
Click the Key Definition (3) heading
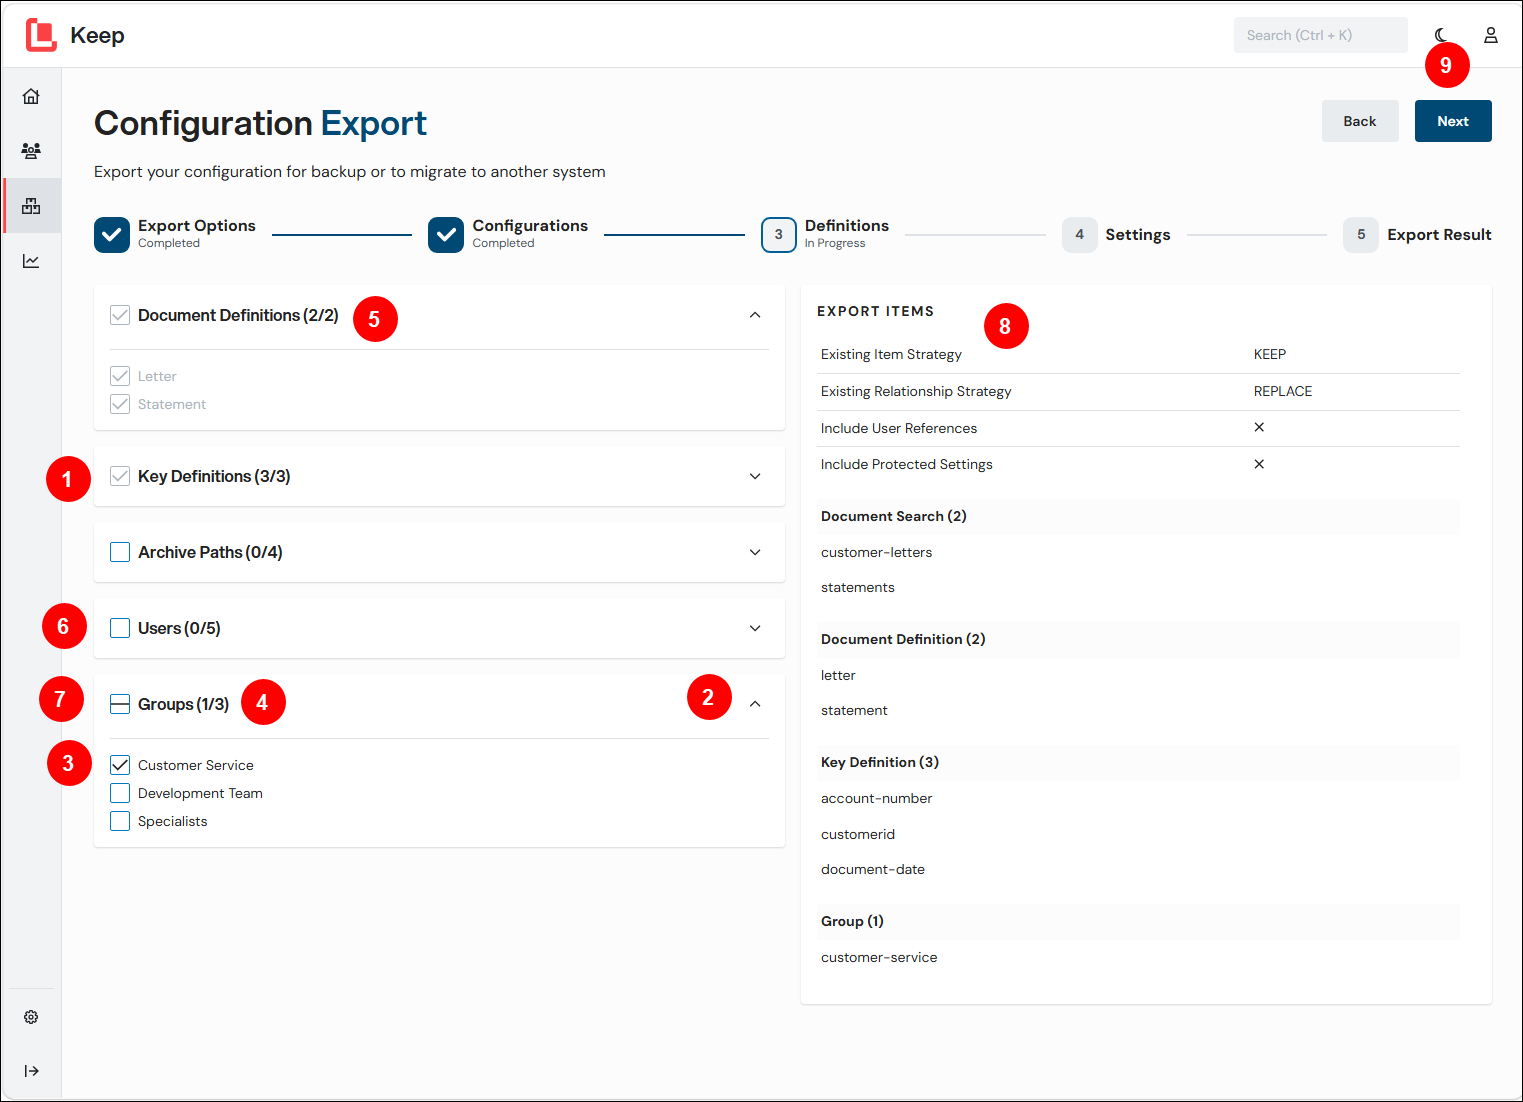[x=880, y=762]
